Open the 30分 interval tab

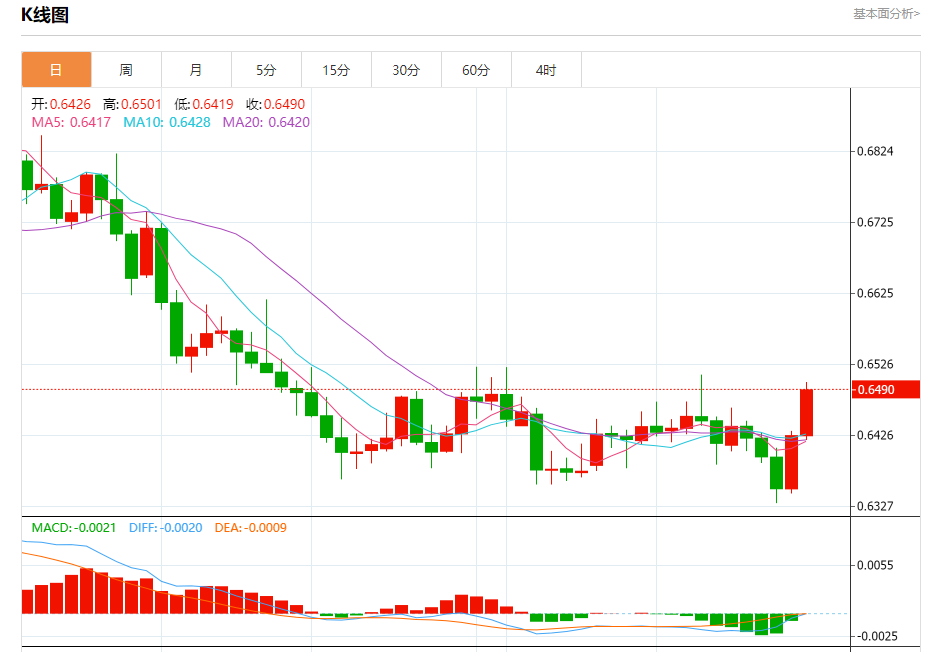click(406, 70)
